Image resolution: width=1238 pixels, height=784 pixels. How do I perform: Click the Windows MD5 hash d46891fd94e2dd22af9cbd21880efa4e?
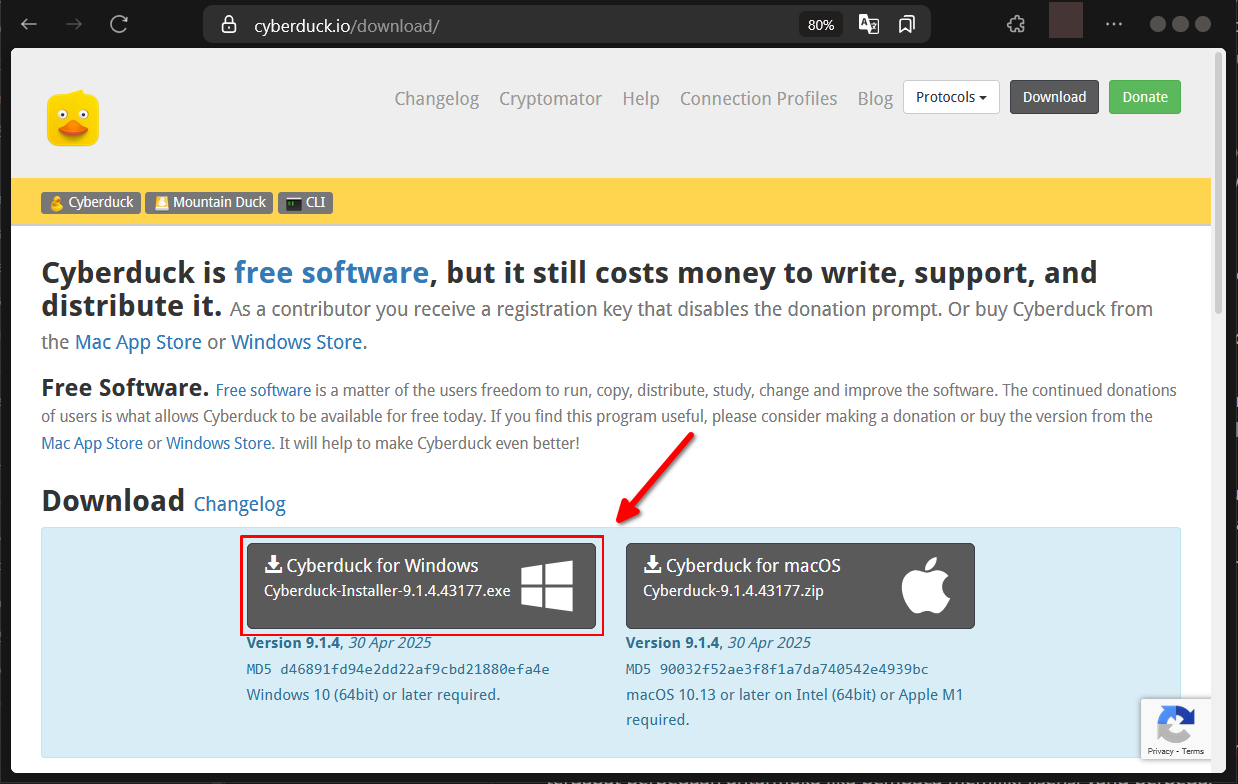point(413,669)
